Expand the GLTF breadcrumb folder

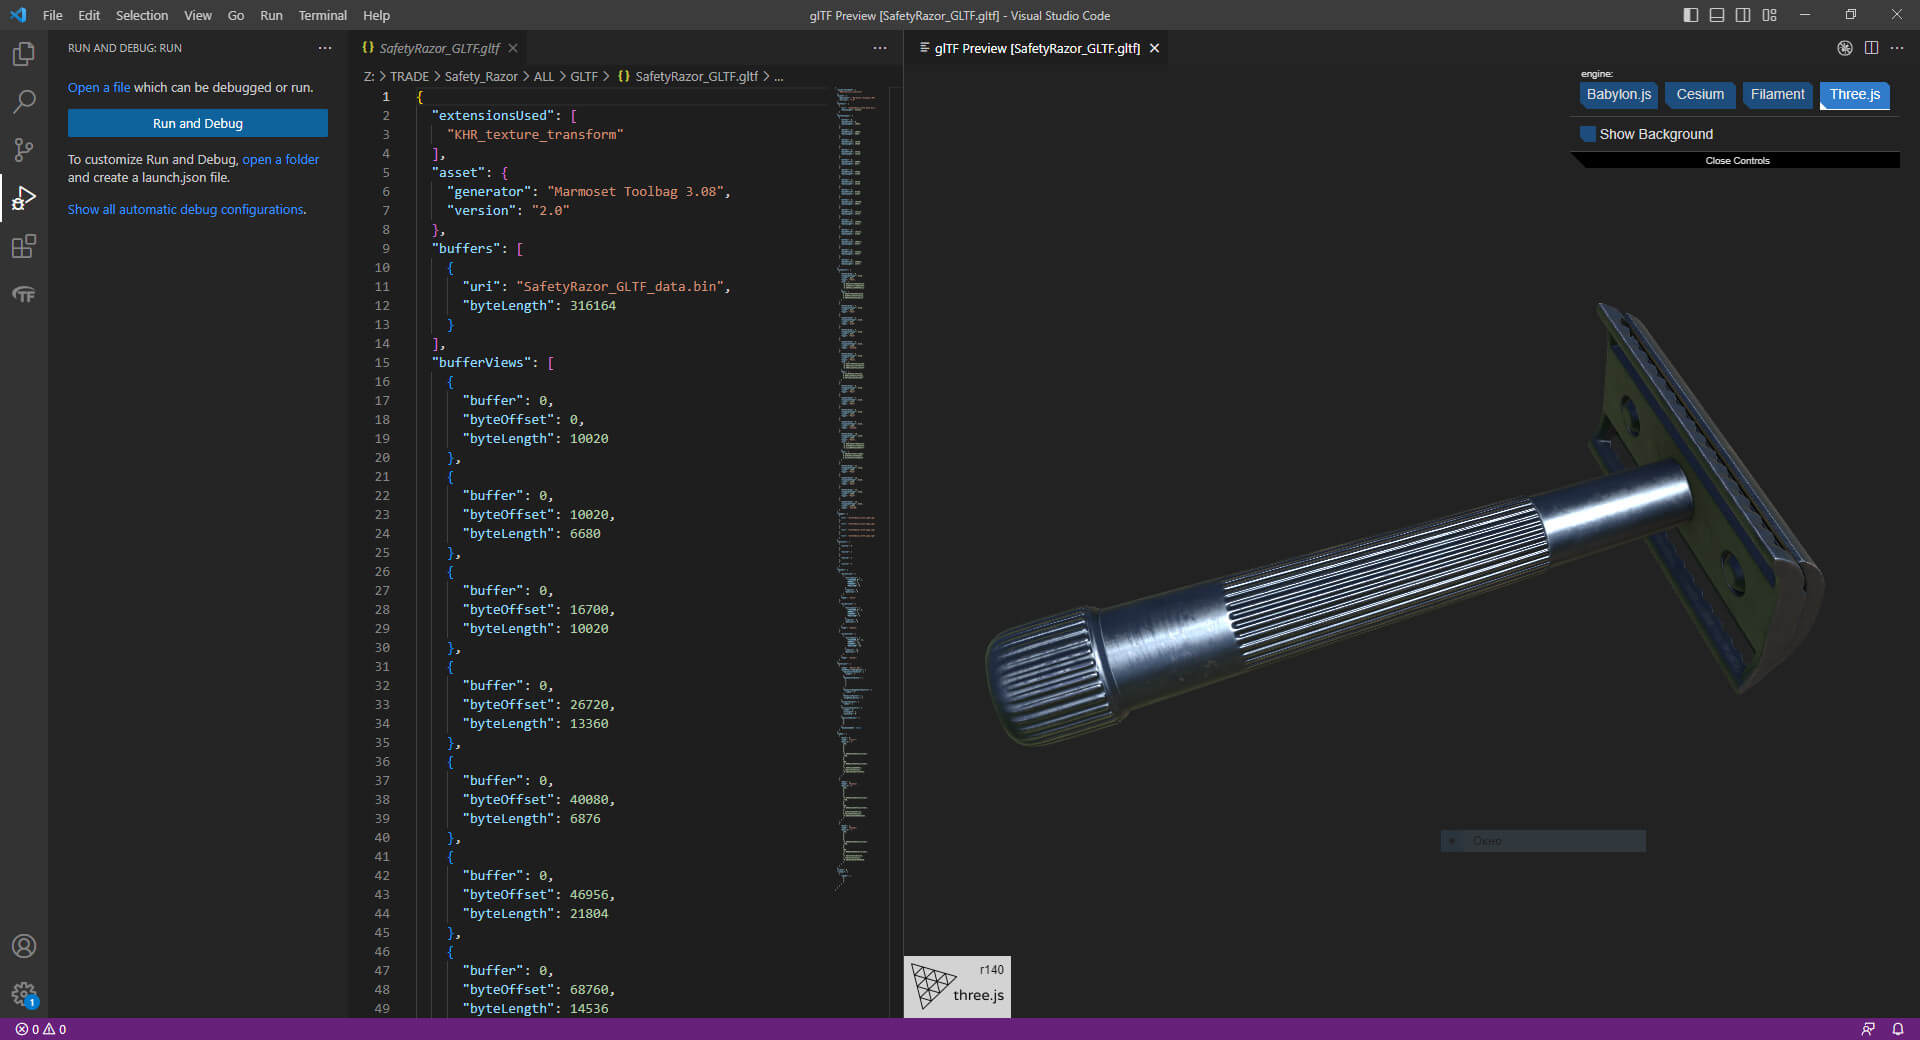coord(583,76)
